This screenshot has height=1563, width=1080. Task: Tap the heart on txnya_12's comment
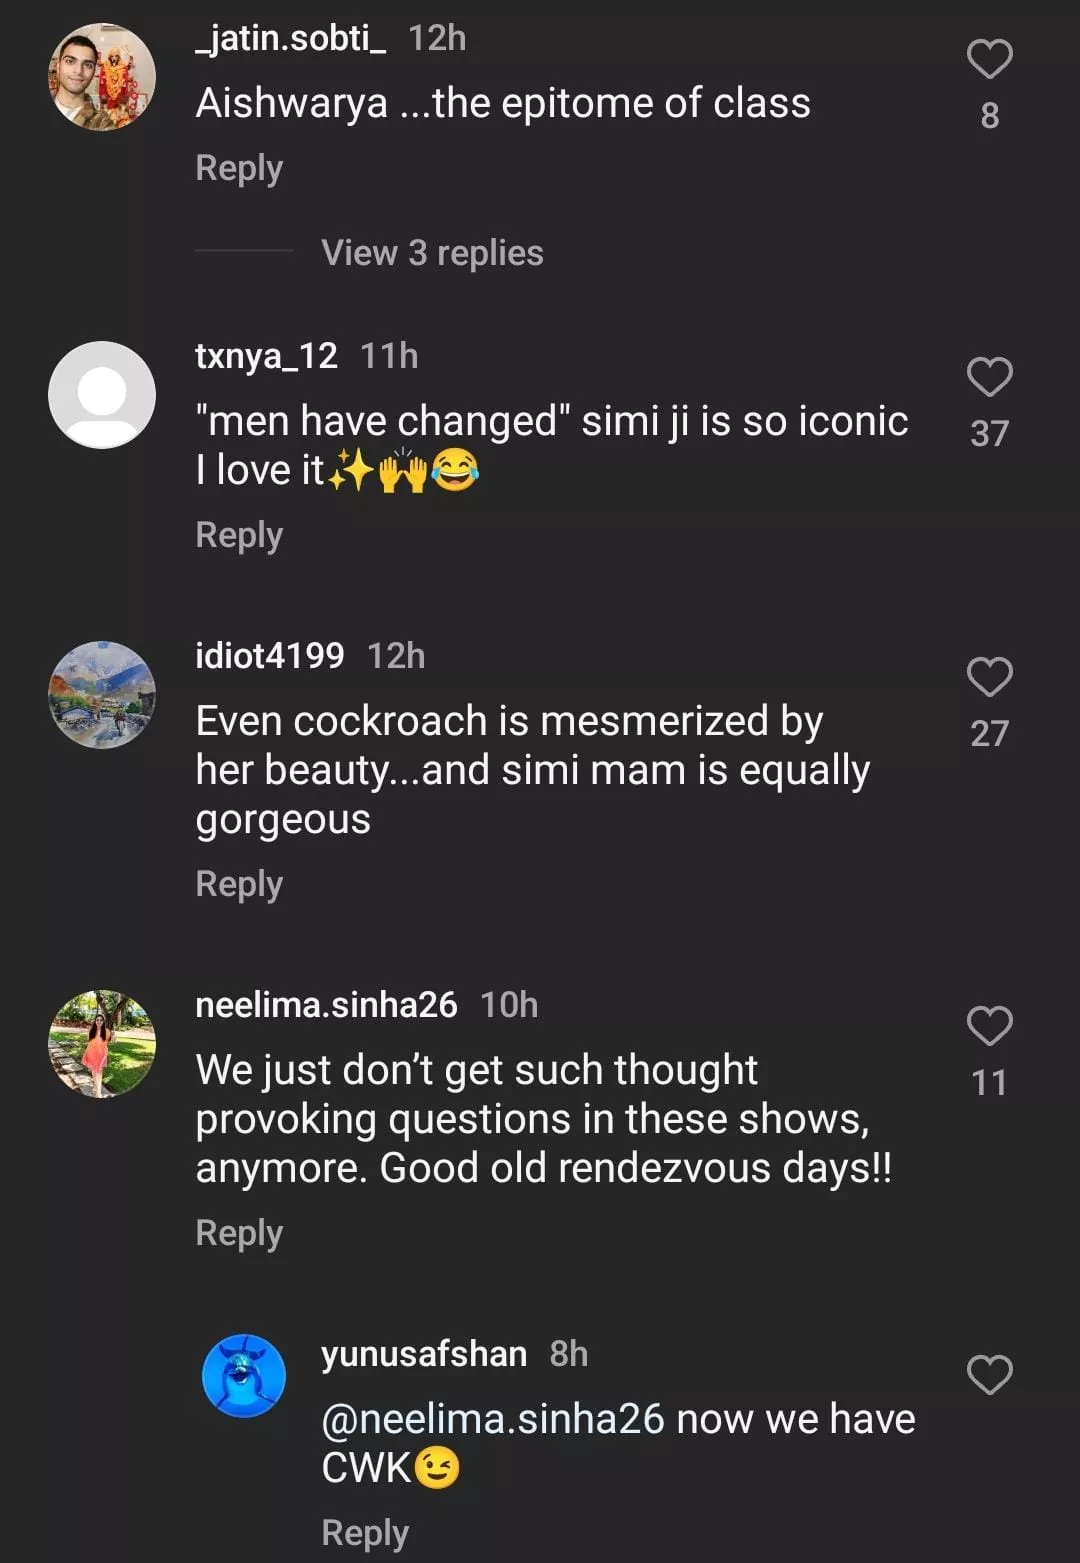click(989, 377)
